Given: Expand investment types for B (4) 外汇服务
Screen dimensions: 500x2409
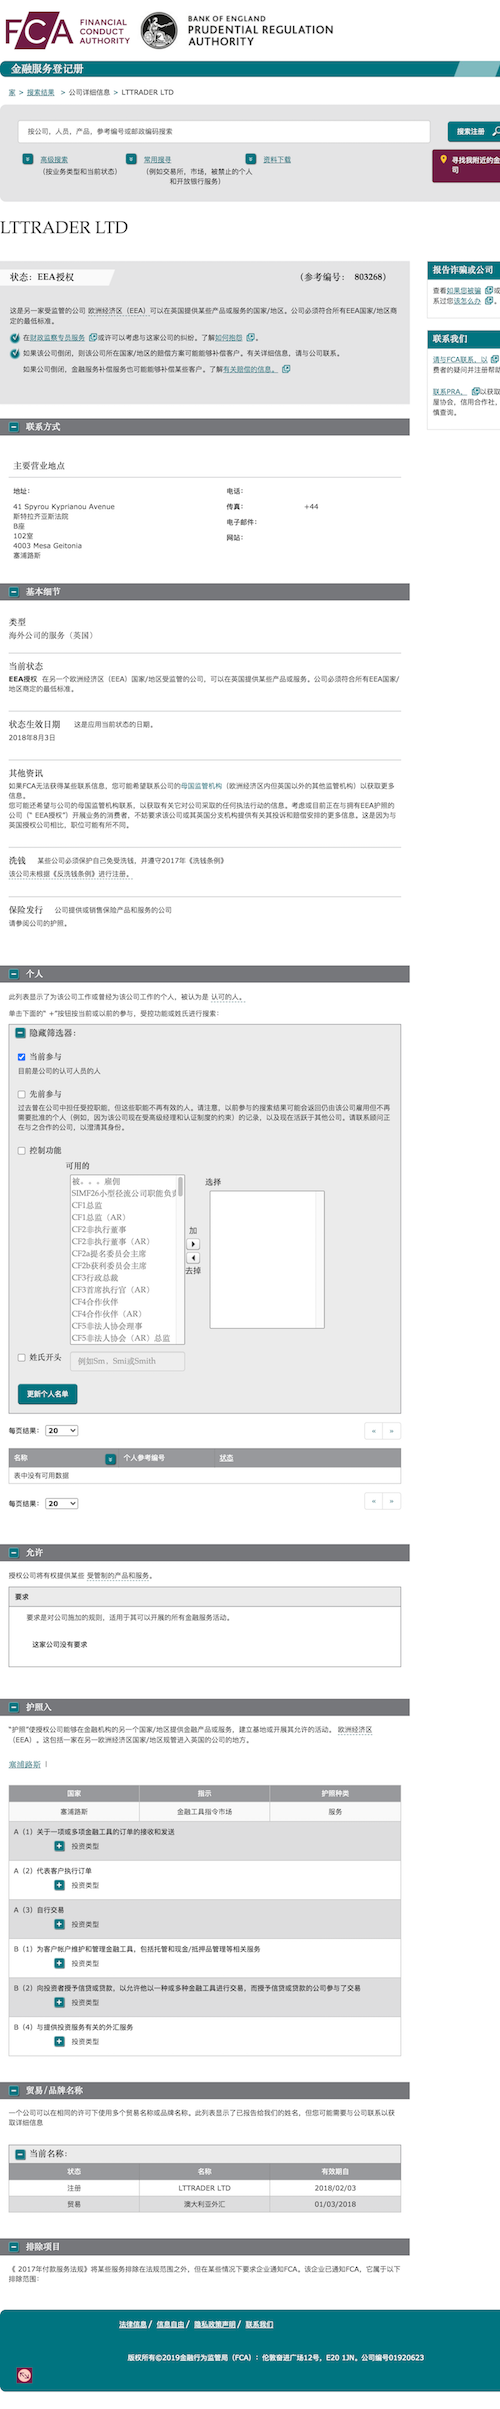Looking at the screenshot, I should (x=60, y=2041).
